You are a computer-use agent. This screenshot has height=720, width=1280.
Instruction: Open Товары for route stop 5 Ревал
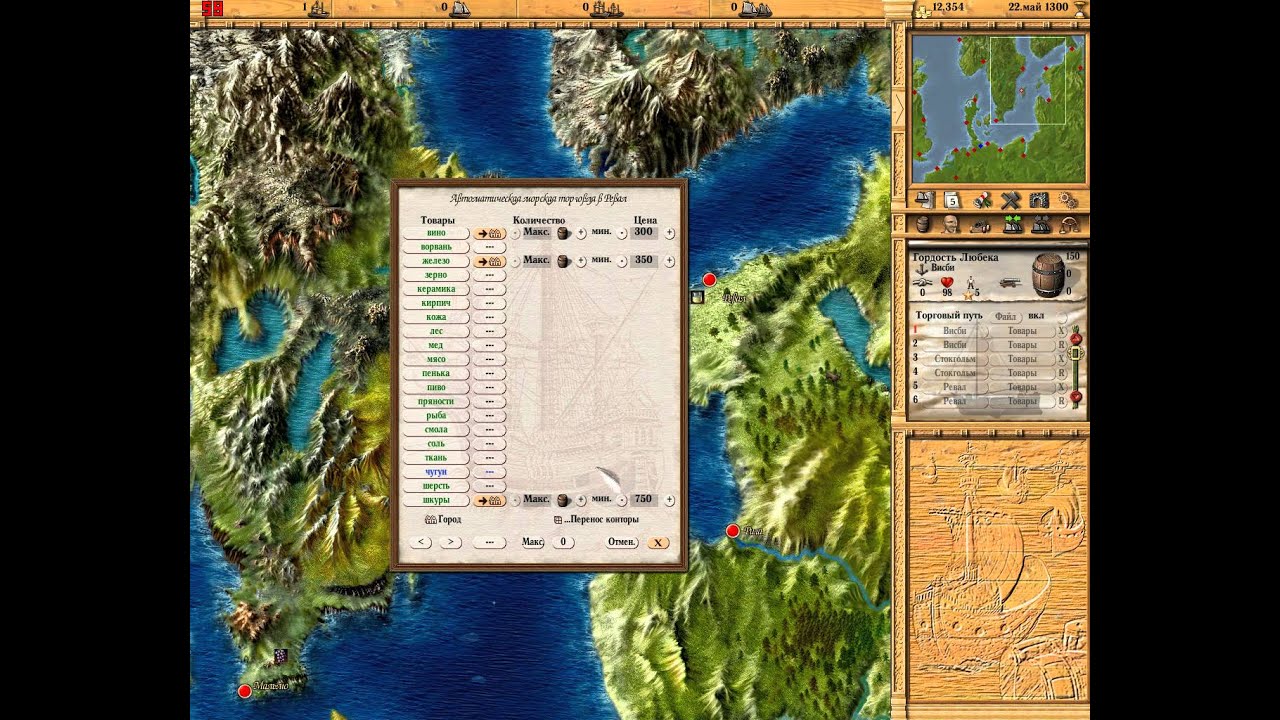coord(1022,387)
